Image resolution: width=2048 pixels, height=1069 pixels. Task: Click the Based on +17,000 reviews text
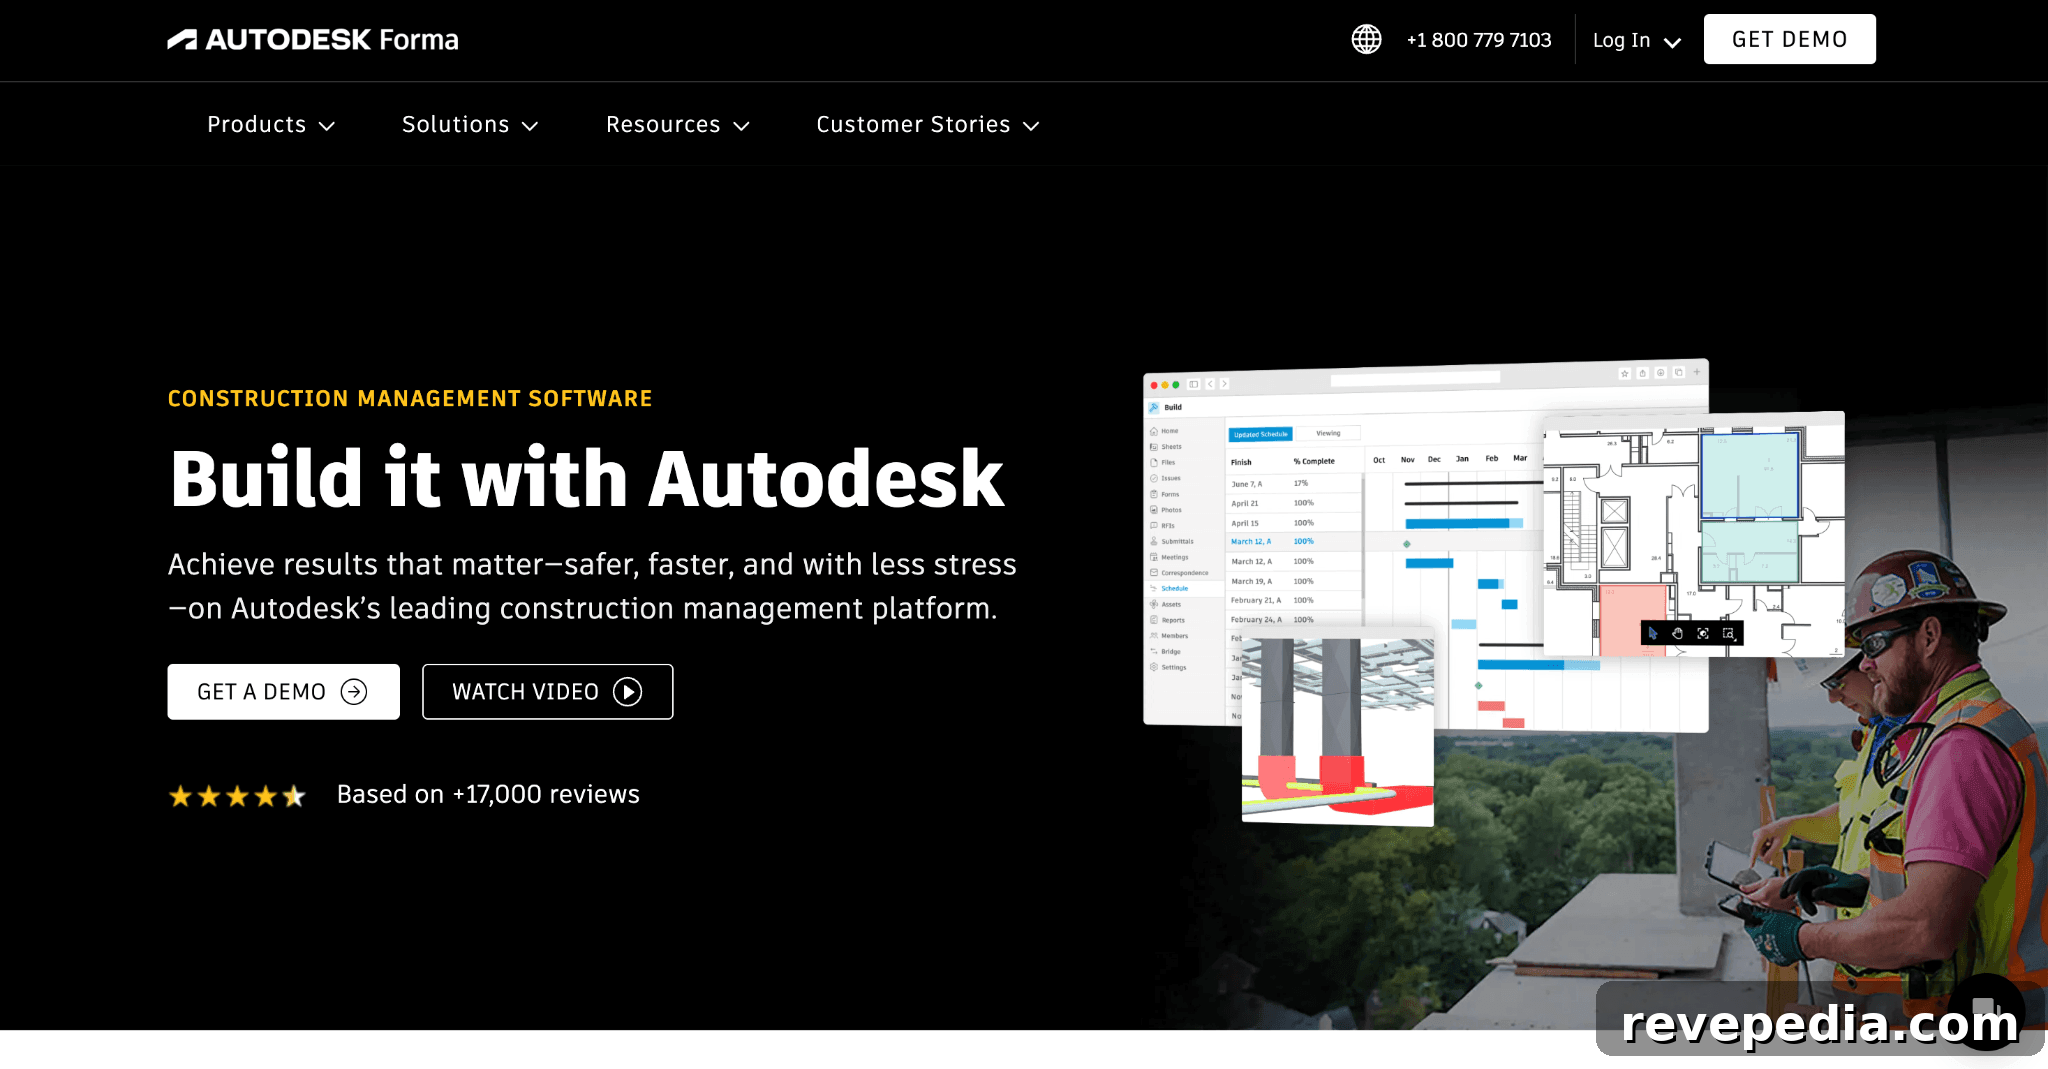click(x=488, y=794)
